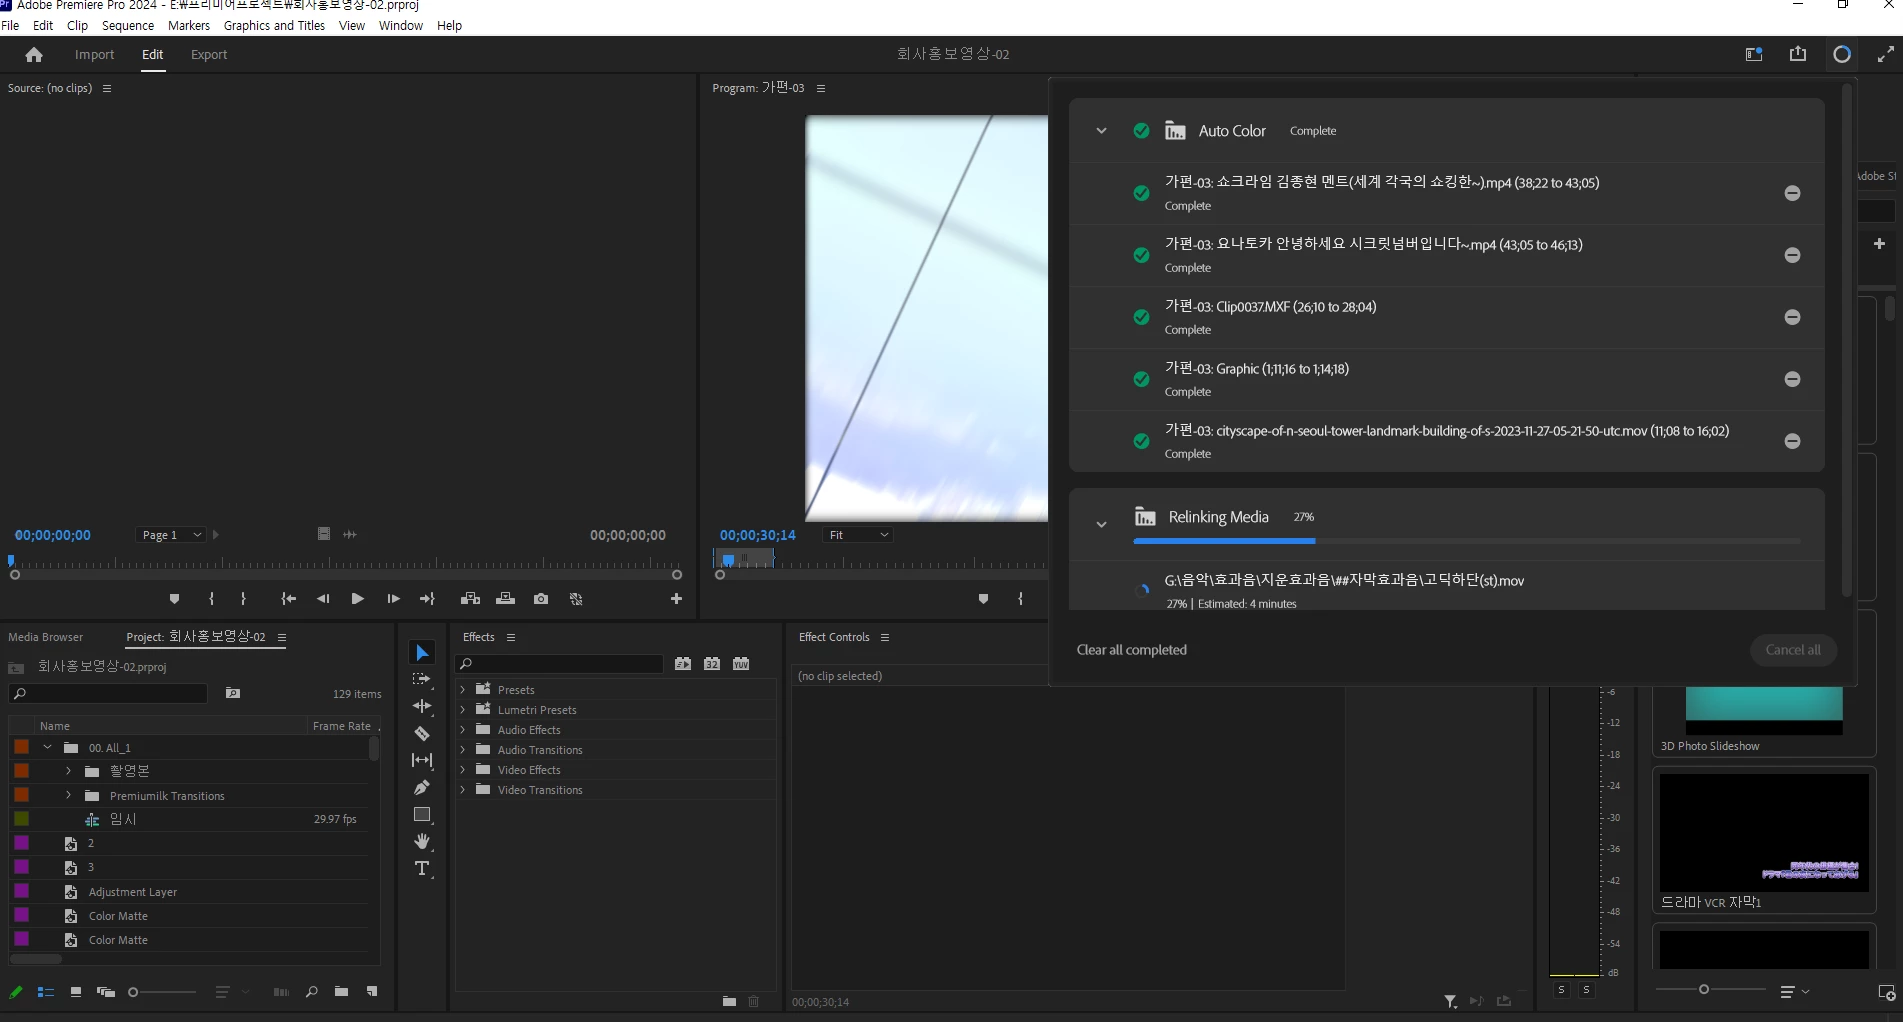Maximize video output with full screen icon
1903x1022 pixels.
tap(1886, 54)
